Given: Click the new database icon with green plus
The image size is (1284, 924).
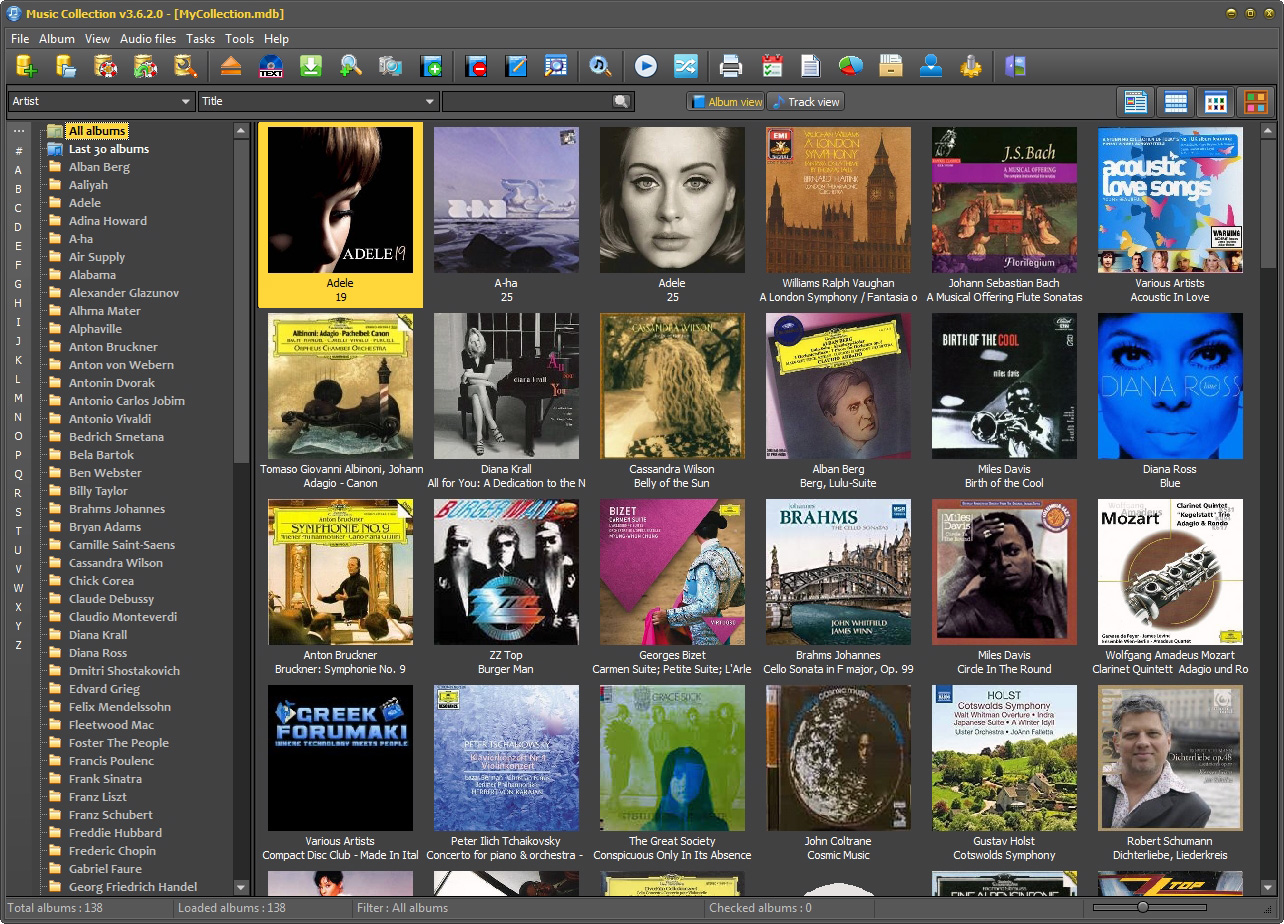Looking at the screenshot, I should point(27,67).
